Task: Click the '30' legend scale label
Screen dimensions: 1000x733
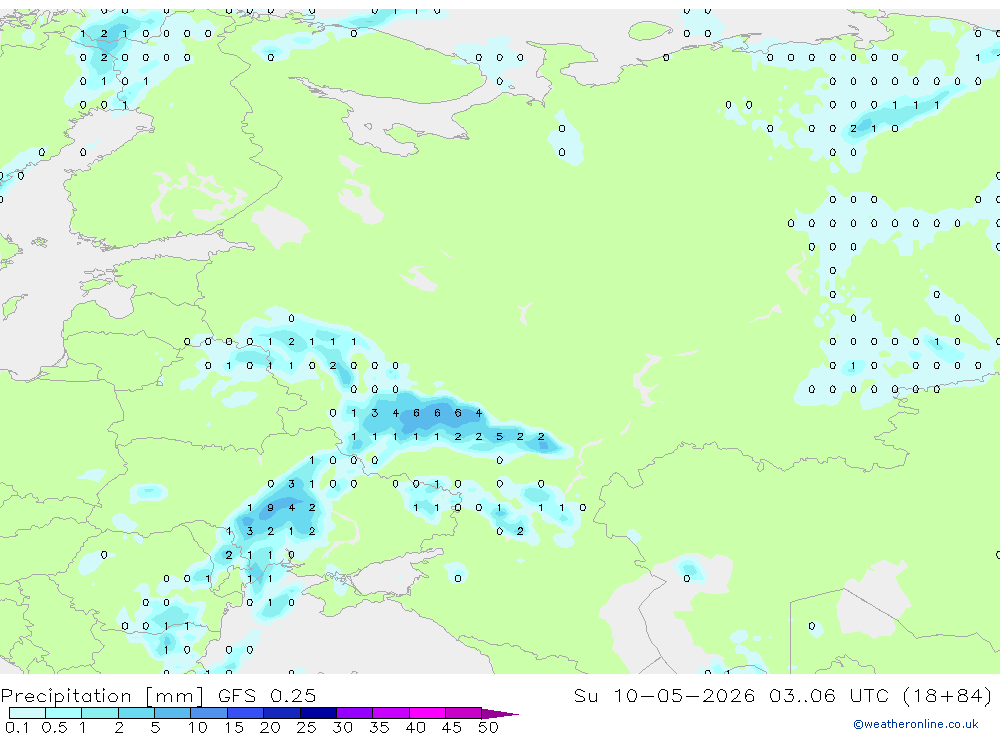Action: [x=342, y=727]
